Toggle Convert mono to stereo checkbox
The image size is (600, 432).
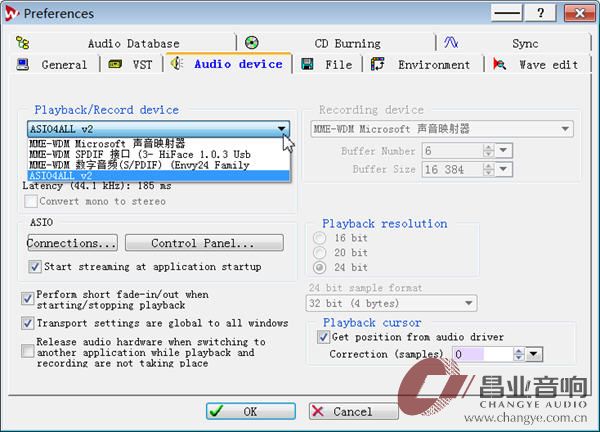click(31, 201)
